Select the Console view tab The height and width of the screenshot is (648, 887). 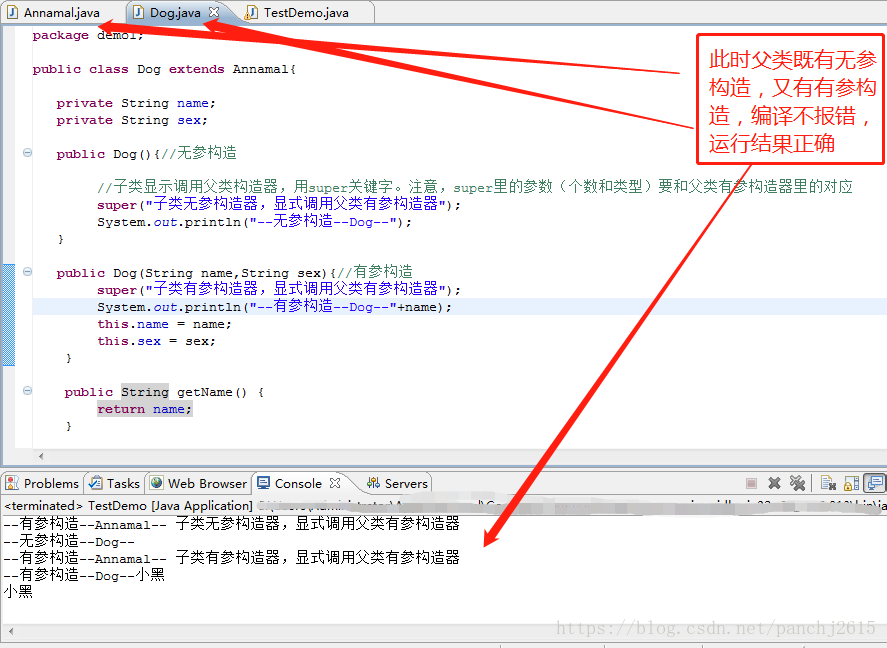pyautogui.click(x=298, y=483)
